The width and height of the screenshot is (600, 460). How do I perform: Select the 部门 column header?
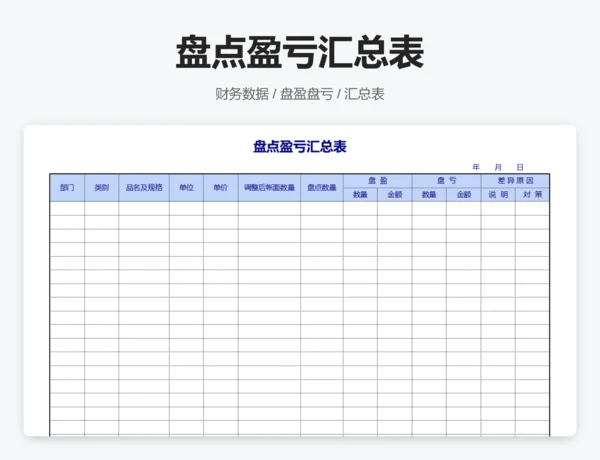(x=67, y=188)
